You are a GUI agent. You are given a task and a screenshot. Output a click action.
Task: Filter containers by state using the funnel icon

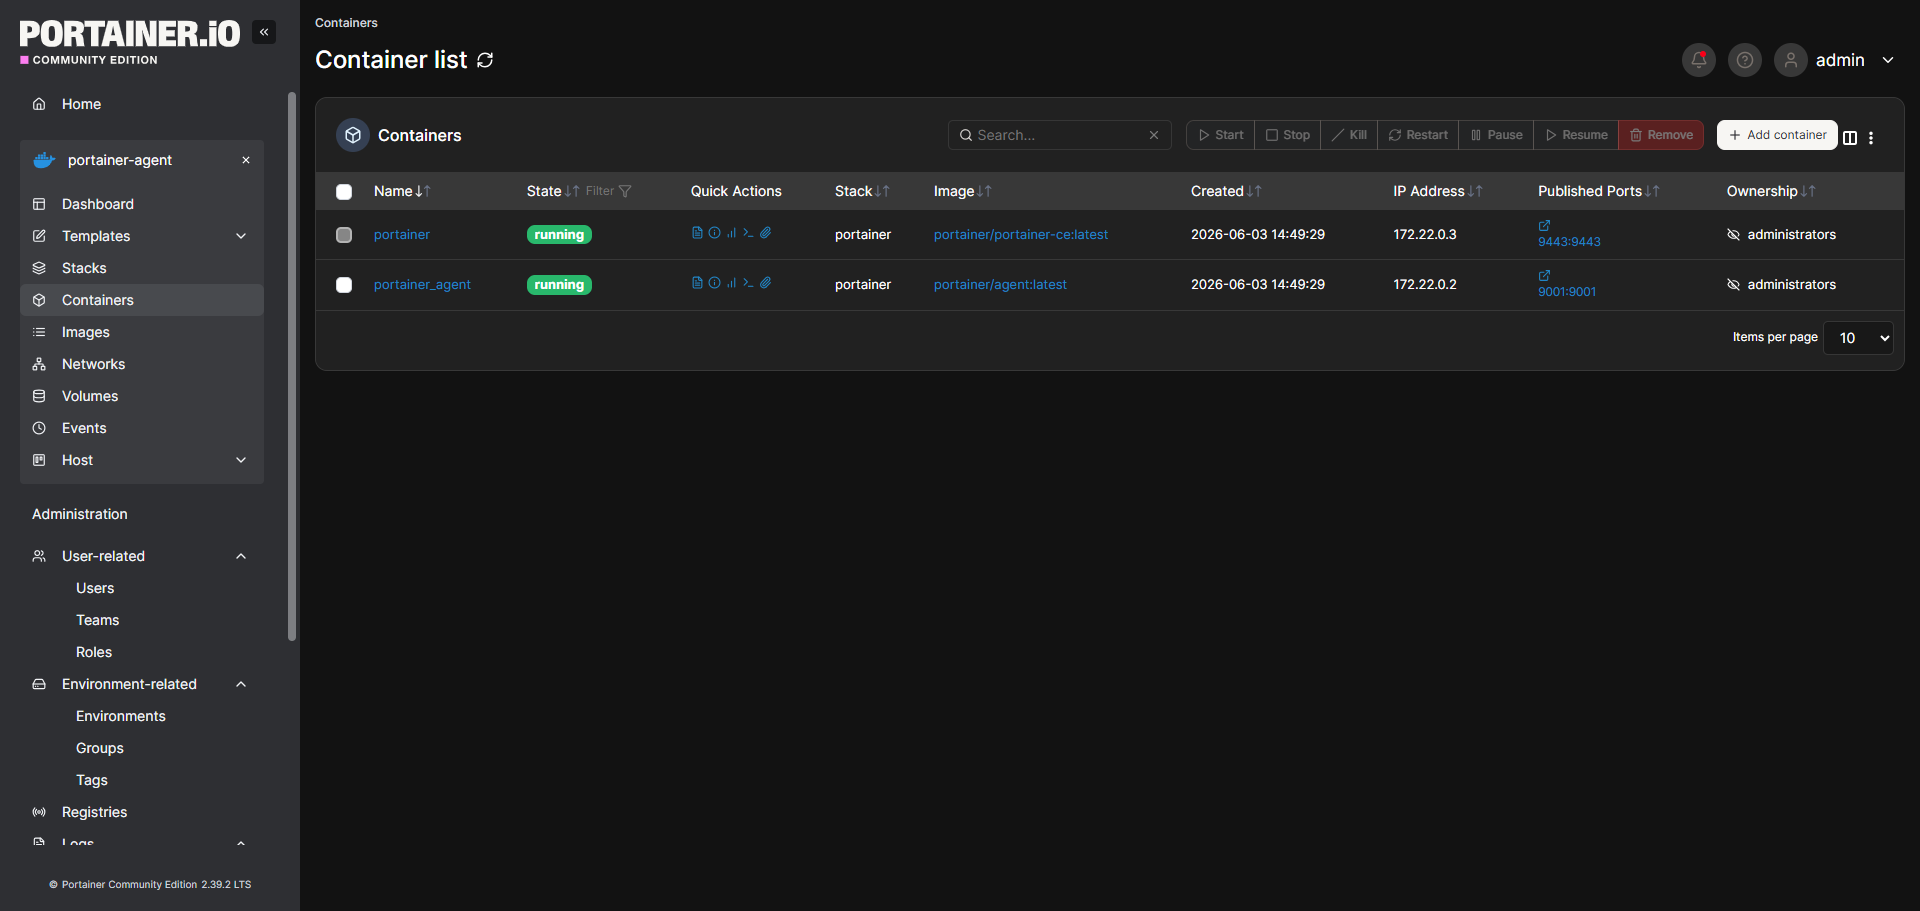coord(625,191)
